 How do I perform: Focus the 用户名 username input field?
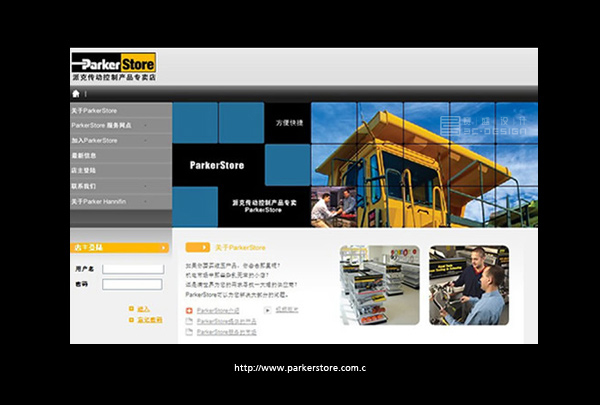click(x=133, y=269)
